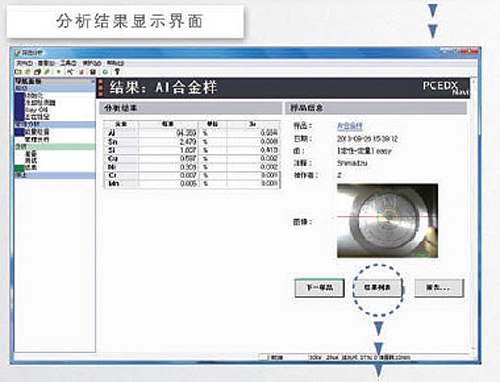Click the PCEDX Navi logo in the banner
Image resolution: width=500 pixels, height=382 pixels.
pos(446,88)
